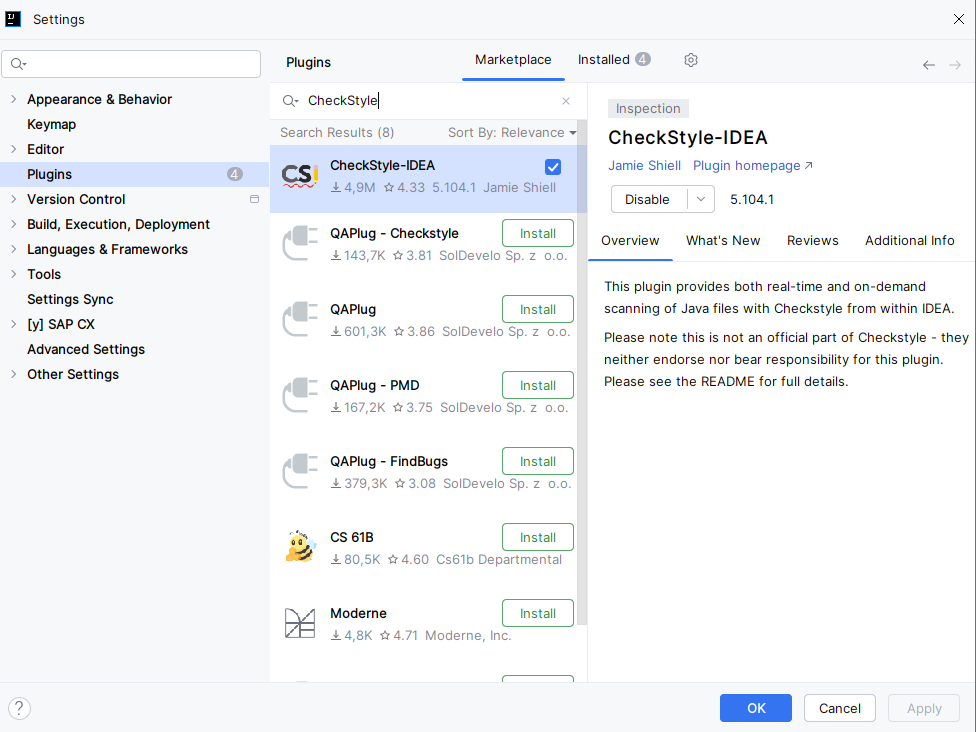
Task: Open the Plugin homepage link
Action: click(745, 165)
